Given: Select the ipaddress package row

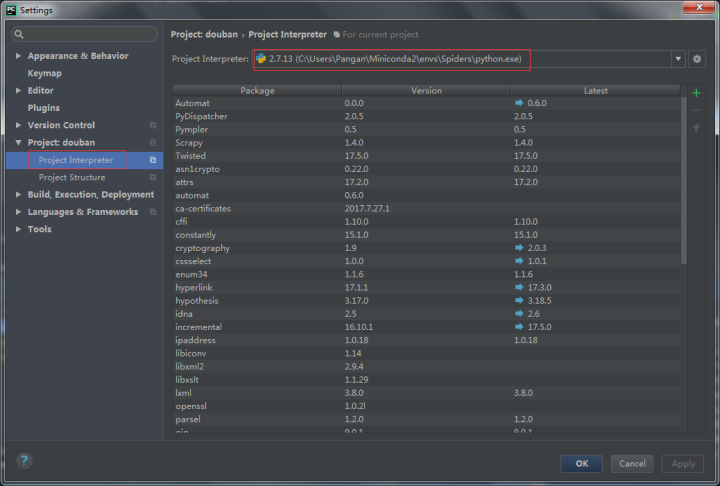Looking at the screenshot, I should [427, 340].
